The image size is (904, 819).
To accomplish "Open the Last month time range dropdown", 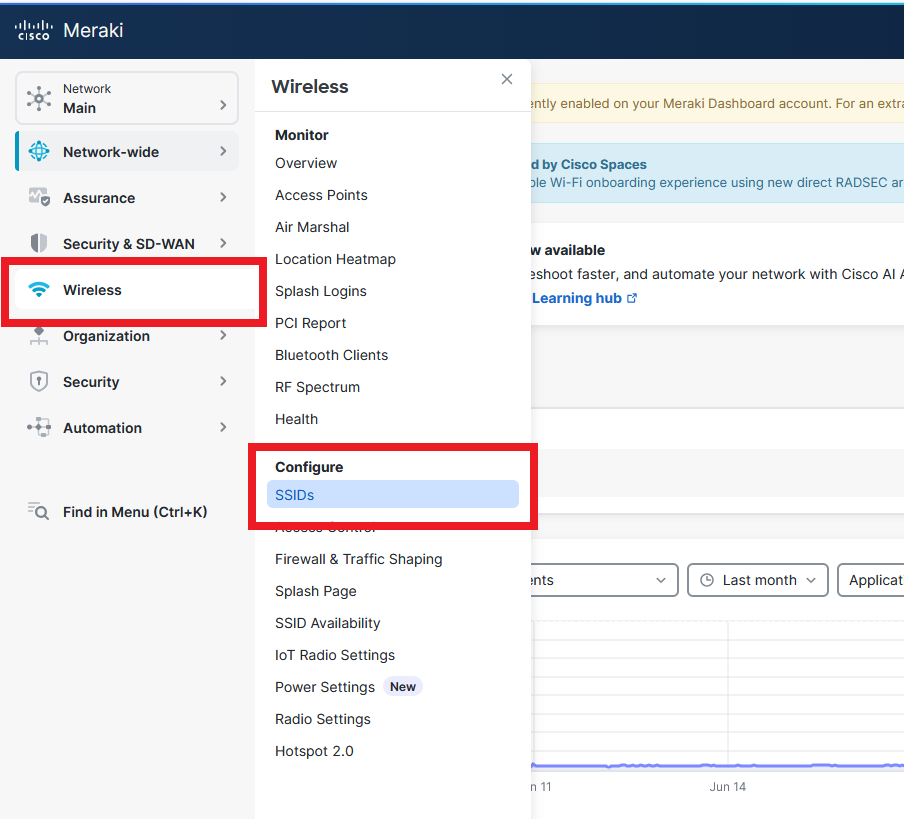I will [x=758, y=580].
